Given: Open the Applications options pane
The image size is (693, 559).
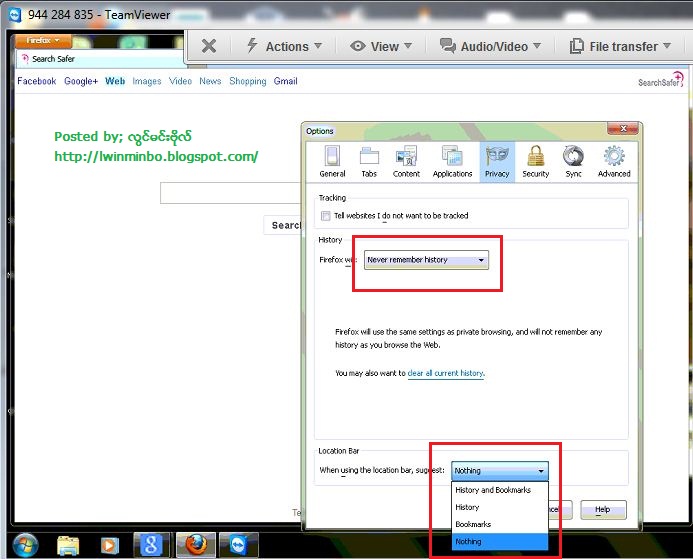Looking at the screenshot, I should coord(452,162).
